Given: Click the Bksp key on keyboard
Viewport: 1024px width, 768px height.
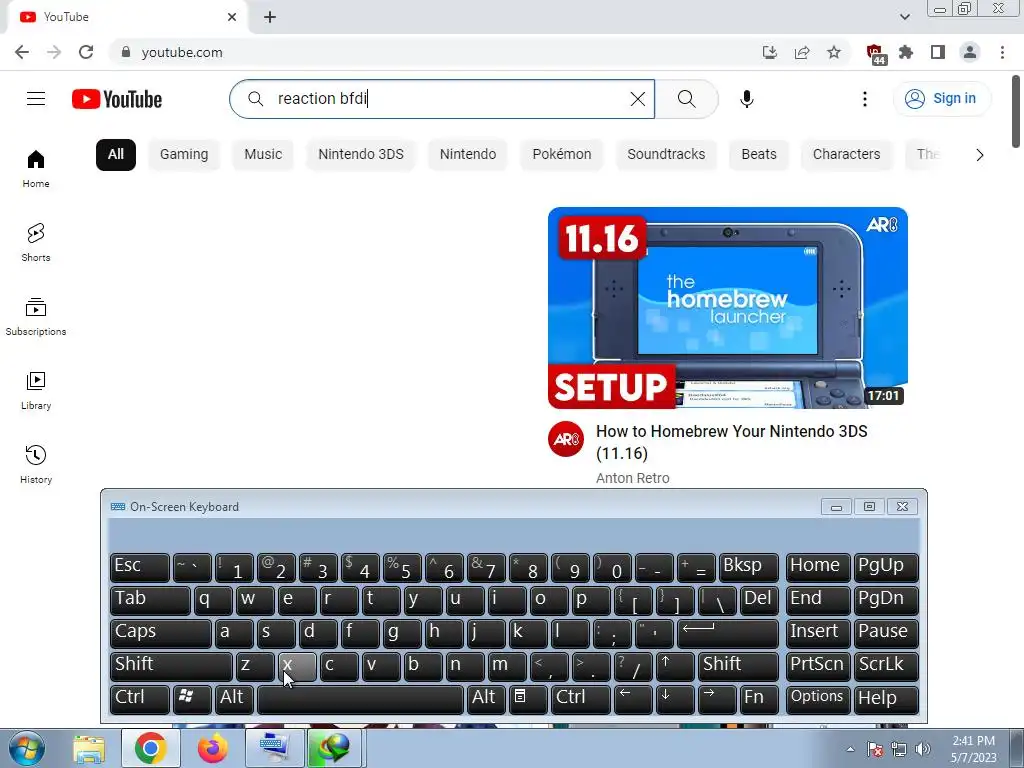Looking at the screenshot, I should tap(748, 566).
